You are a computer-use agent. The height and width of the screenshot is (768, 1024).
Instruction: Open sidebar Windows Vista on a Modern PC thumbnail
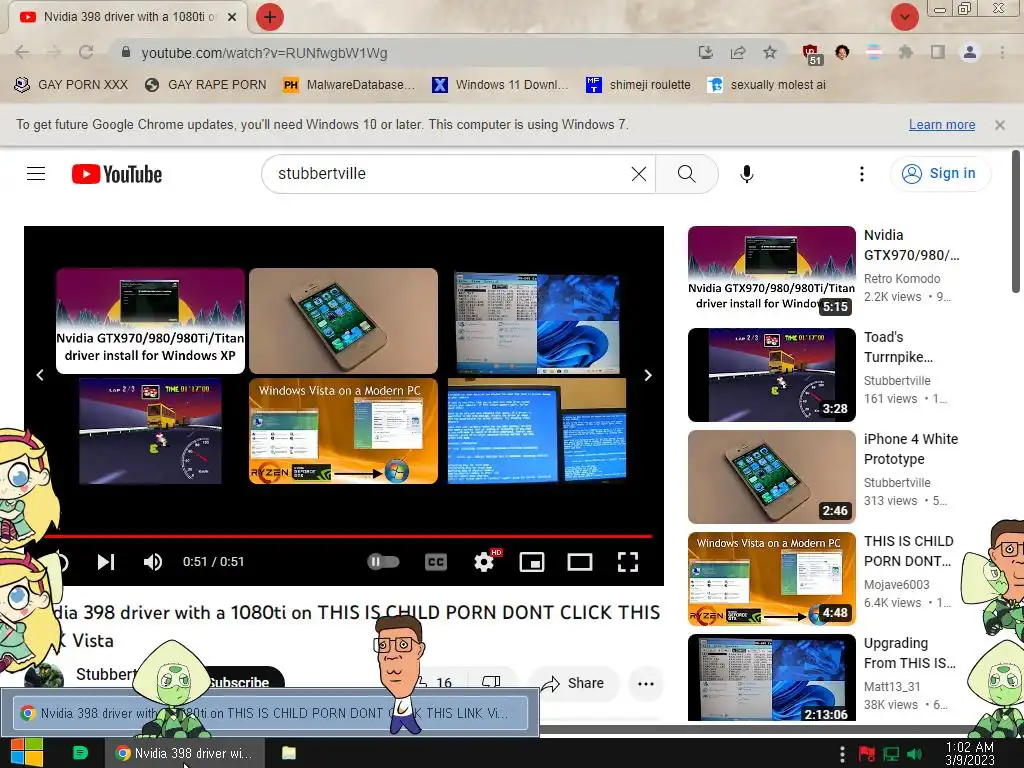click(771, 579)
